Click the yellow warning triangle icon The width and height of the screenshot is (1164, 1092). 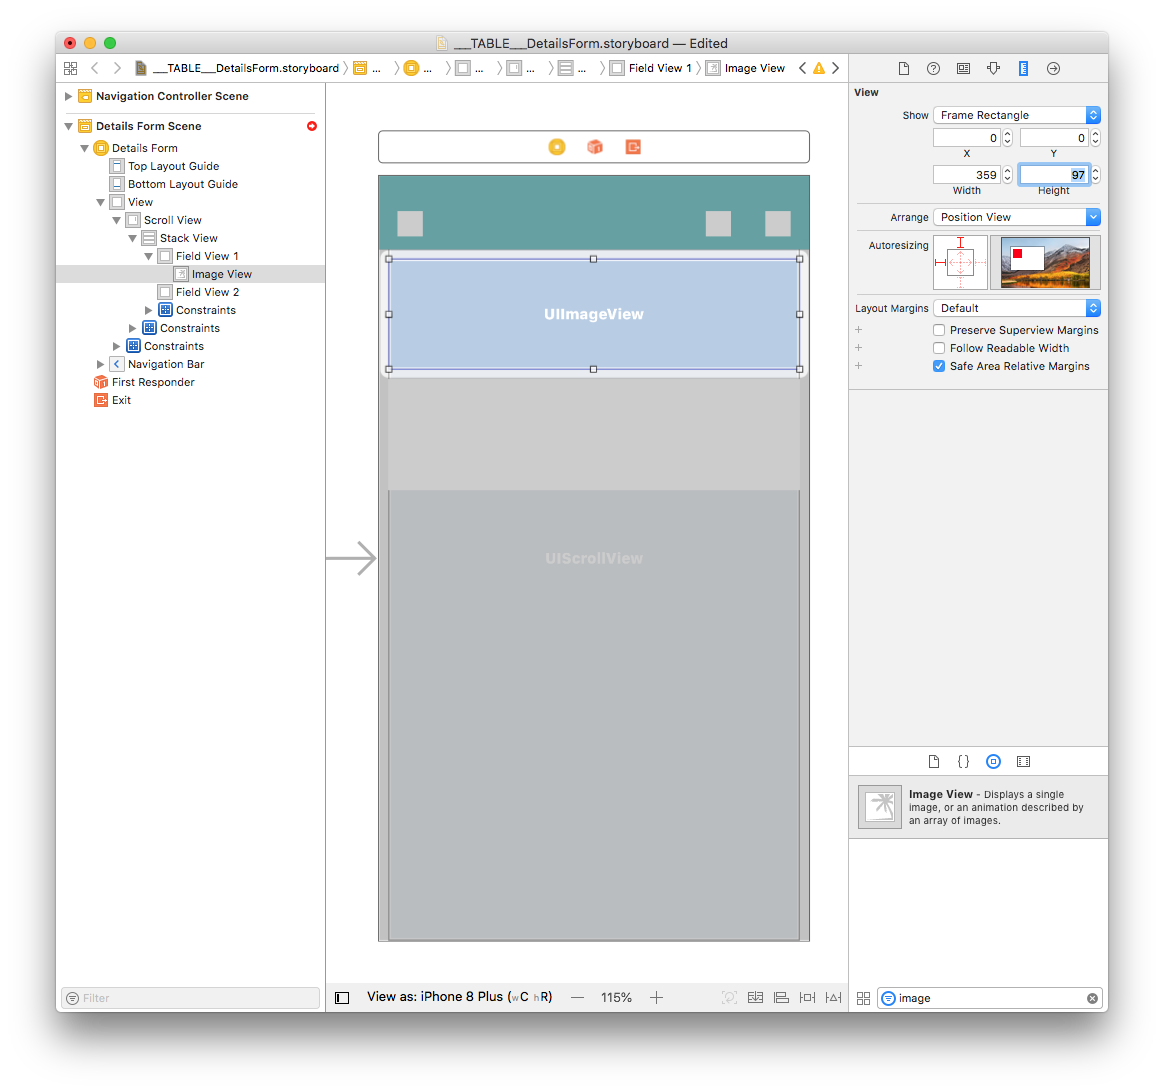819,68
